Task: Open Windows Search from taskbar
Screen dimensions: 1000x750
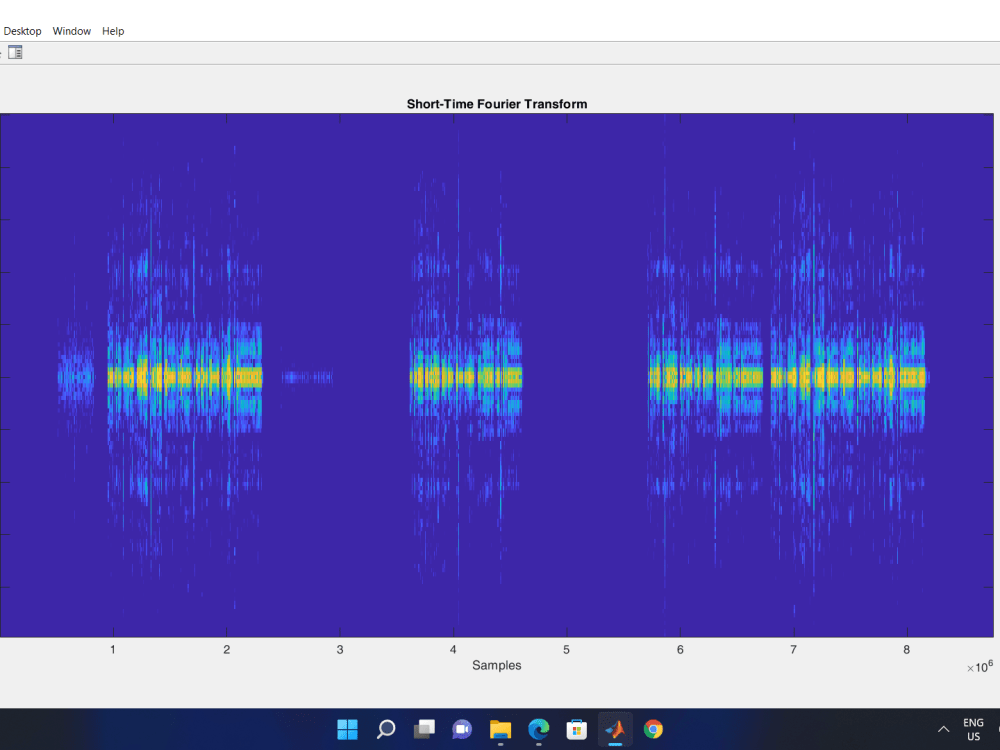Action: coord(386,729)
